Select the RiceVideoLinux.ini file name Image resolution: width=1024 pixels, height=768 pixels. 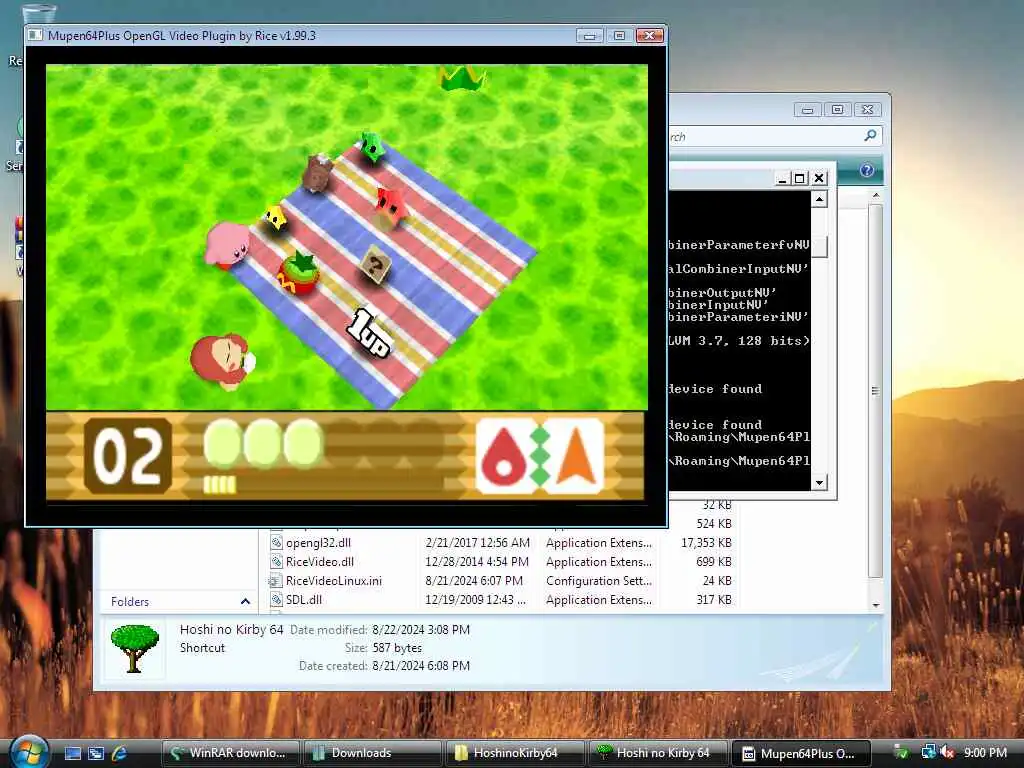[x=334, y=581]
